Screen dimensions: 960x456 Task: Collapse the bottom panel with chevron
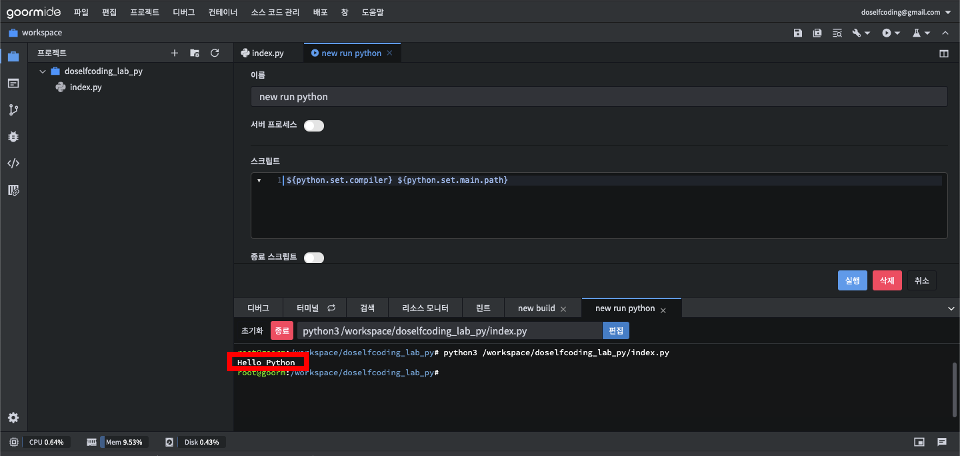pos(951,308)
